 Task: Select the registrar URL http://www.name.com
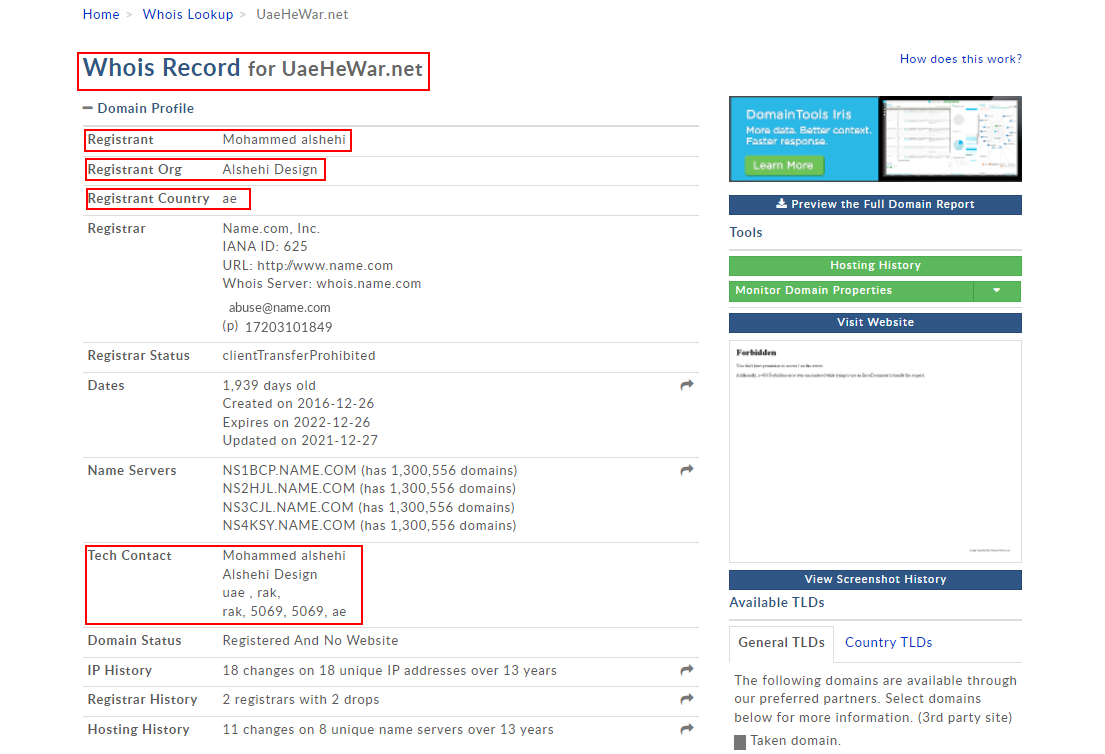[325, 266]
